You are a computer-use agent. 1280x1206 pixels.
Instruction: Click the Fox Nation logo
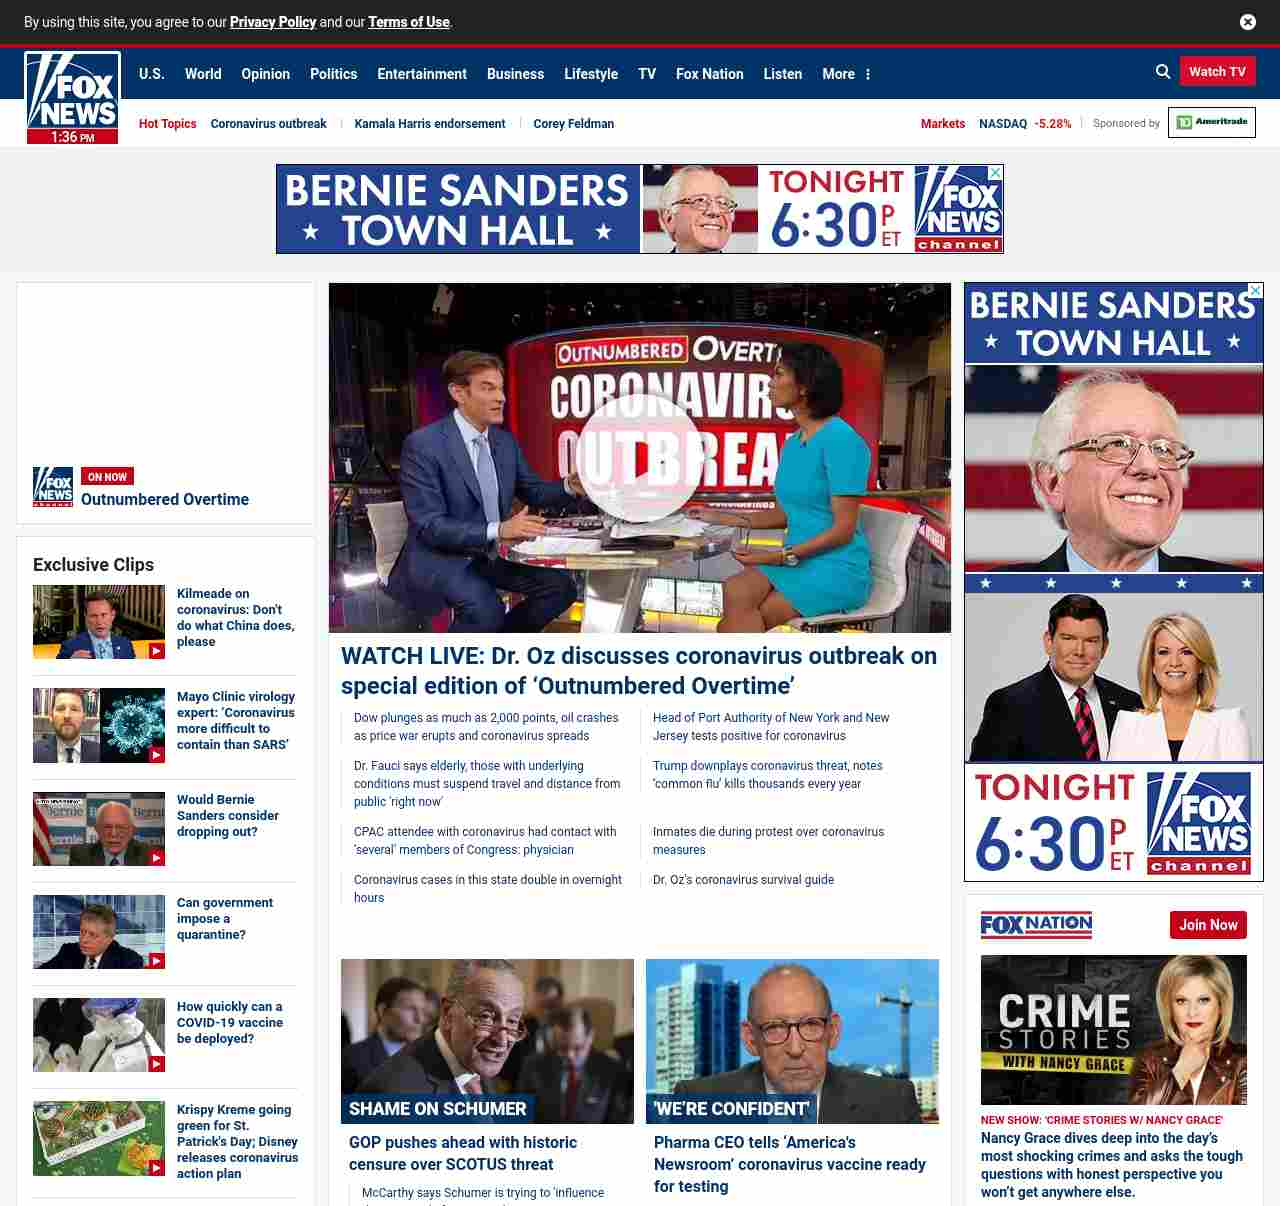tap(1036, 925)
